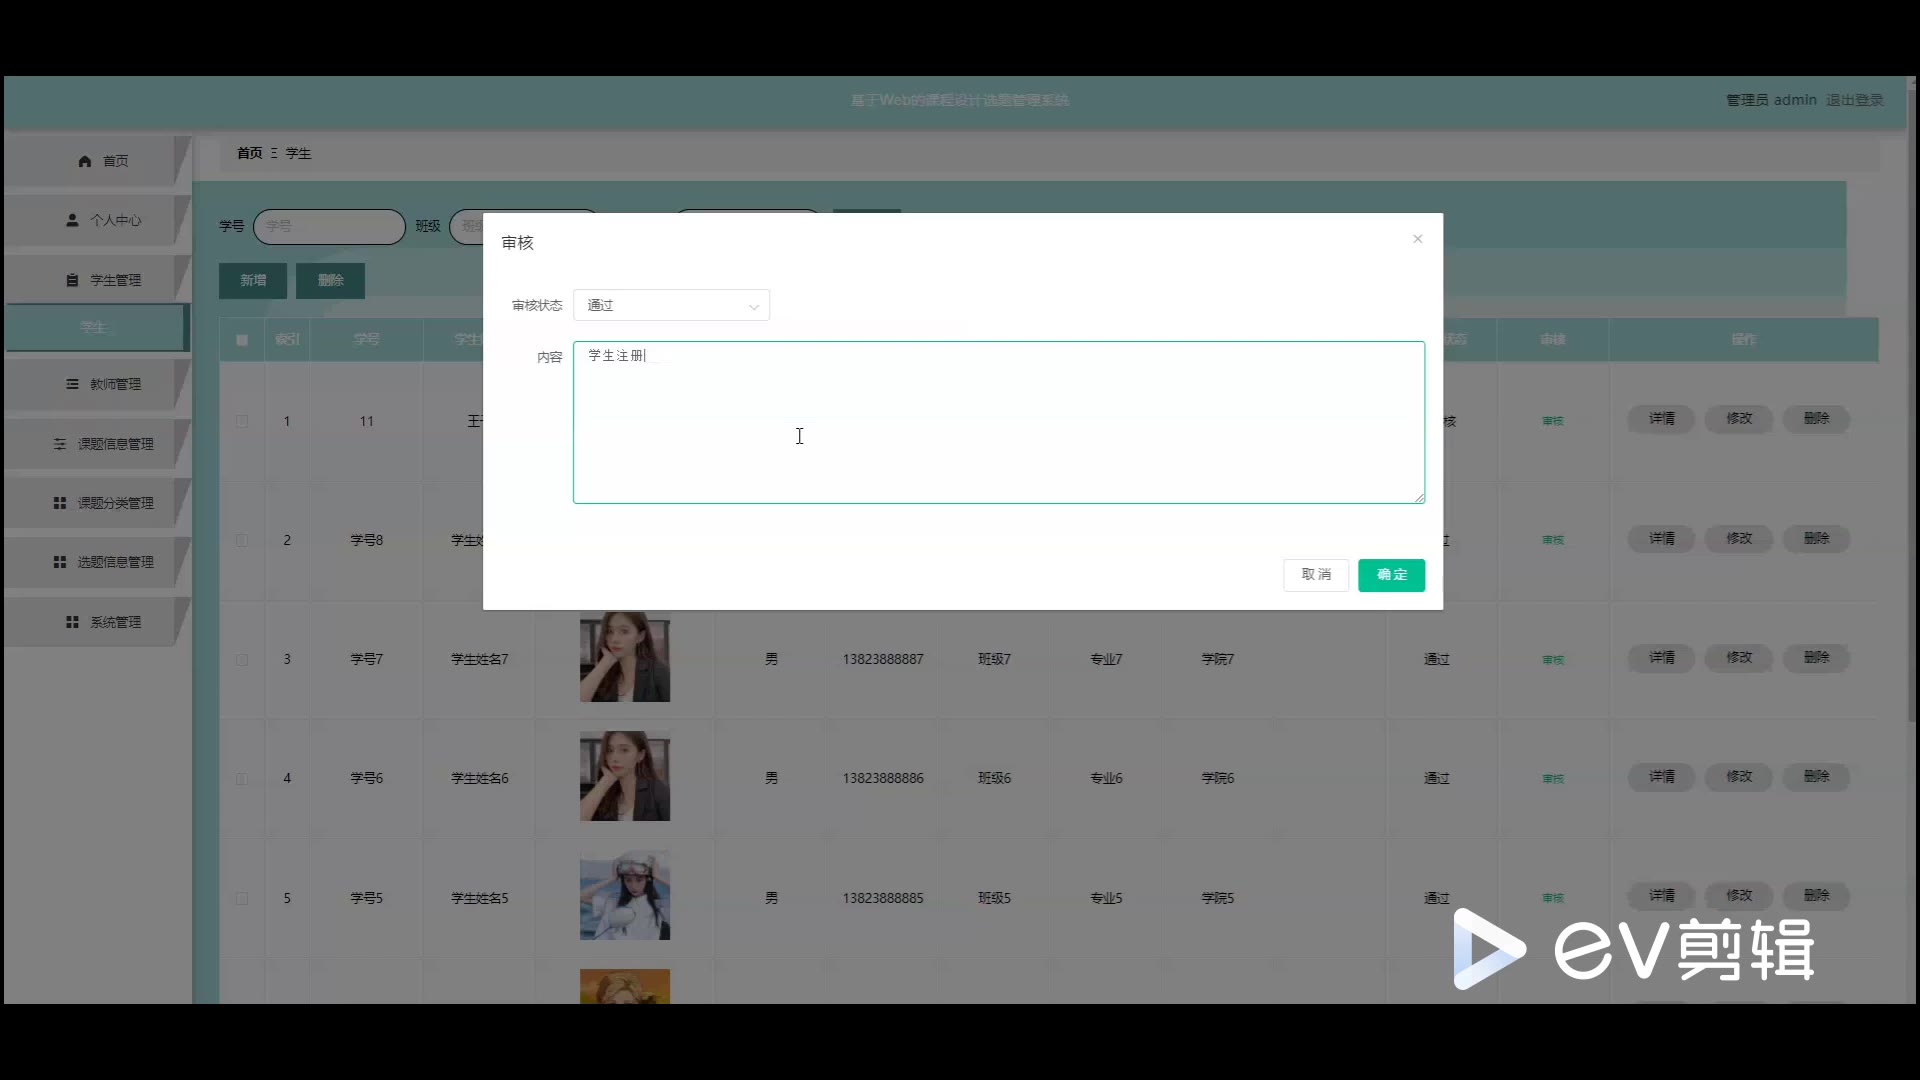Click the grid icon for 课题分类管理
The width and height of the screenshot is (1920, 1080).
pyautogui.click(x=60, y=503)
